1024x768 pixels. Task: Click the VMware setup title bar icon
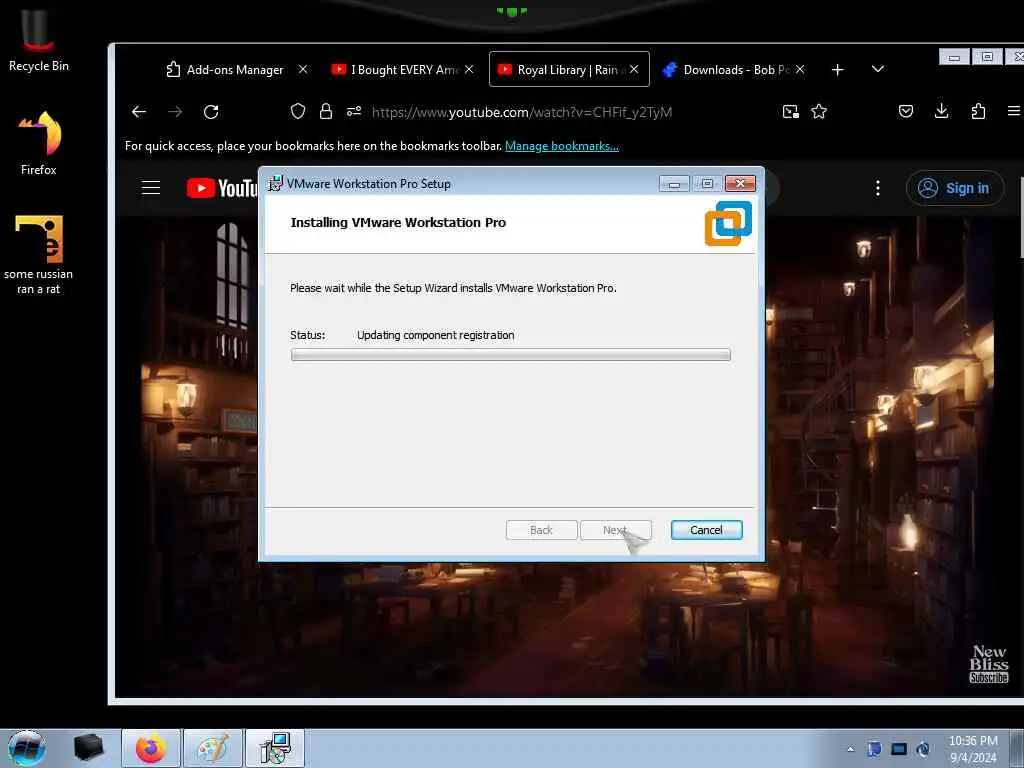(276, 184)
